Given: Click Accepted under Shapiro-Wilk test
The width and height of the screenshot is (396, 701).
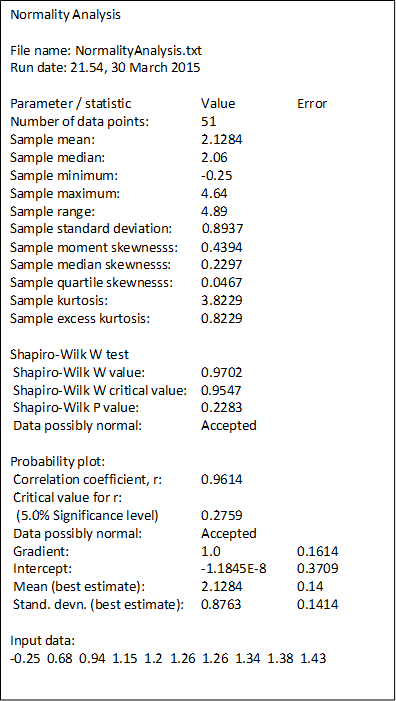Looking at the screenshot, I should click(x=228, y=426).
